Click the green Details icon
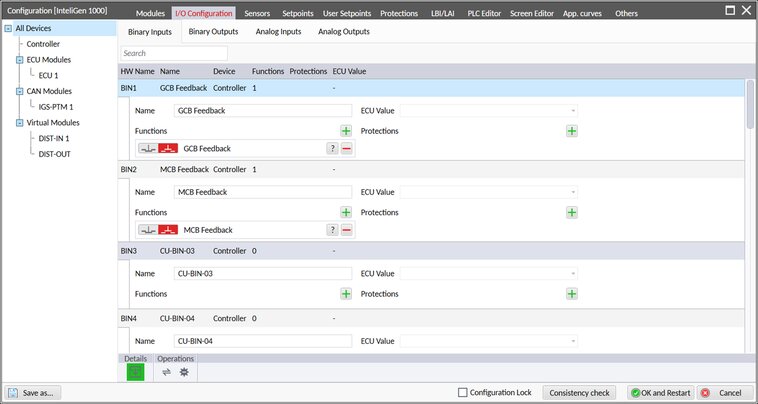 tap(135, 372)
